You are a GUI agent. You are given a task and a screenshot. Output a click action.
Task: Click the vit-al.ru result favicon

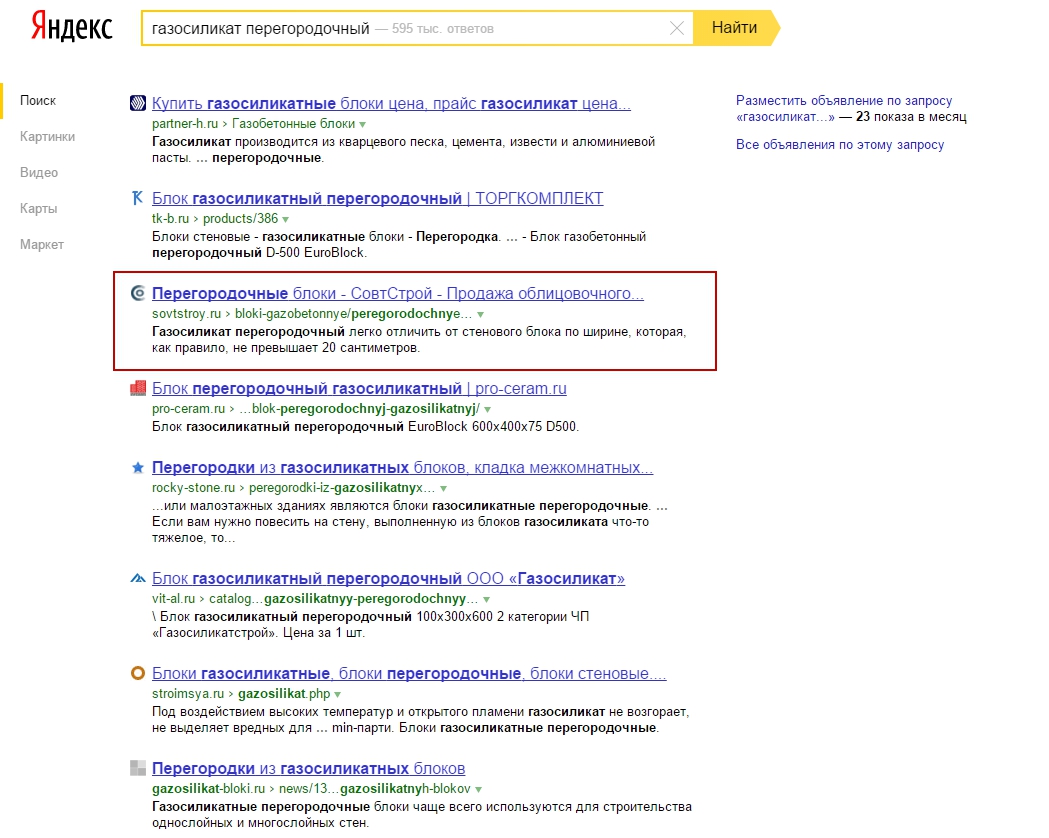point(138,578)
